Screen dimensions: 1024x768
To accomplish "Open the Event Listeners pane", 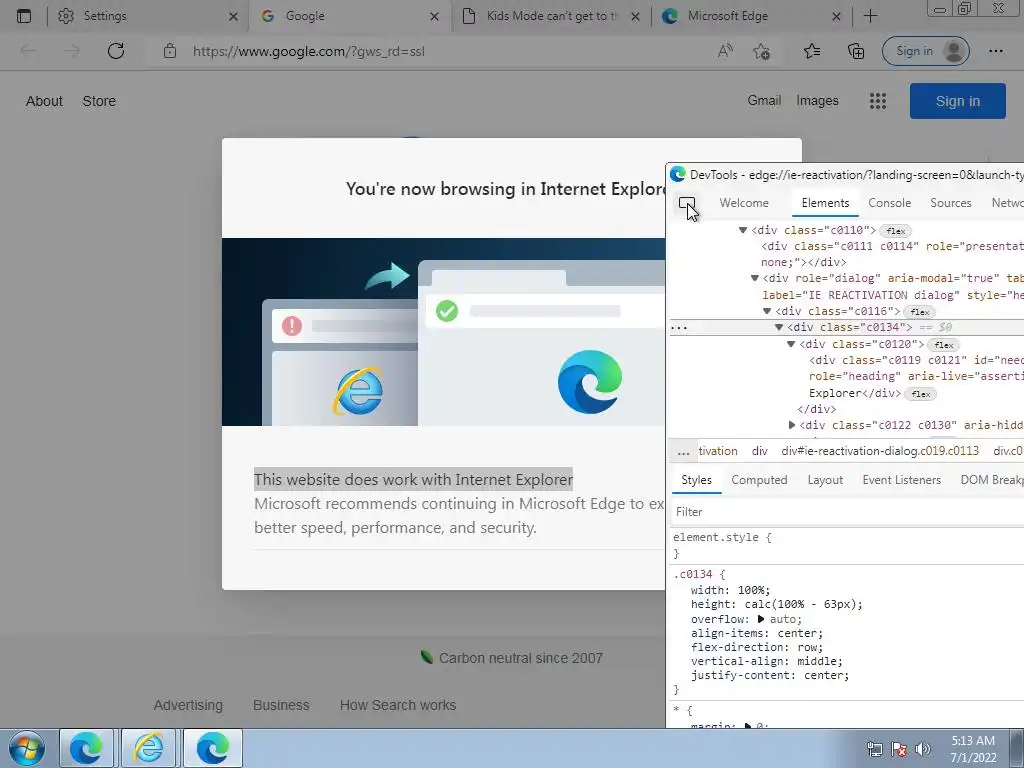I will coord(901,480).
